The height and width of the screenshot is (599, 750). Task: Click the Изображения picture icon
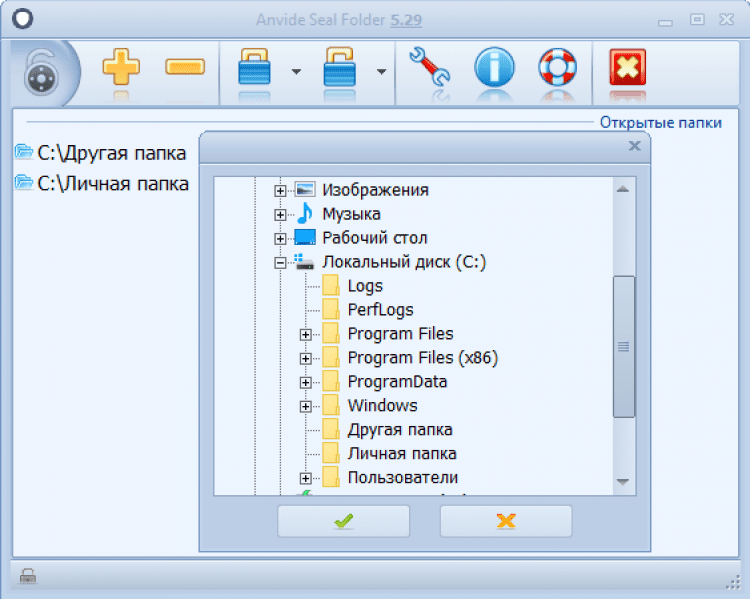305,189
